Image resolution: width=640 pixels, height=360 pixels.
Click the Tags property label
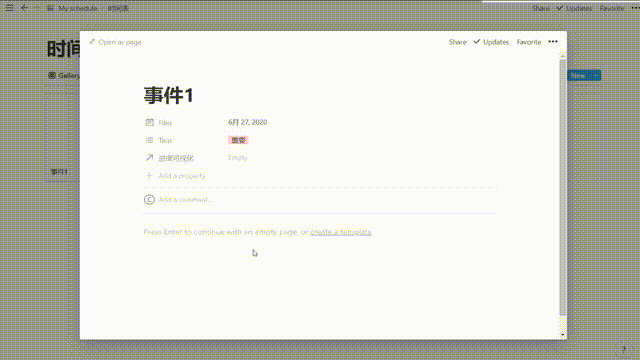(x=165, y=140)
